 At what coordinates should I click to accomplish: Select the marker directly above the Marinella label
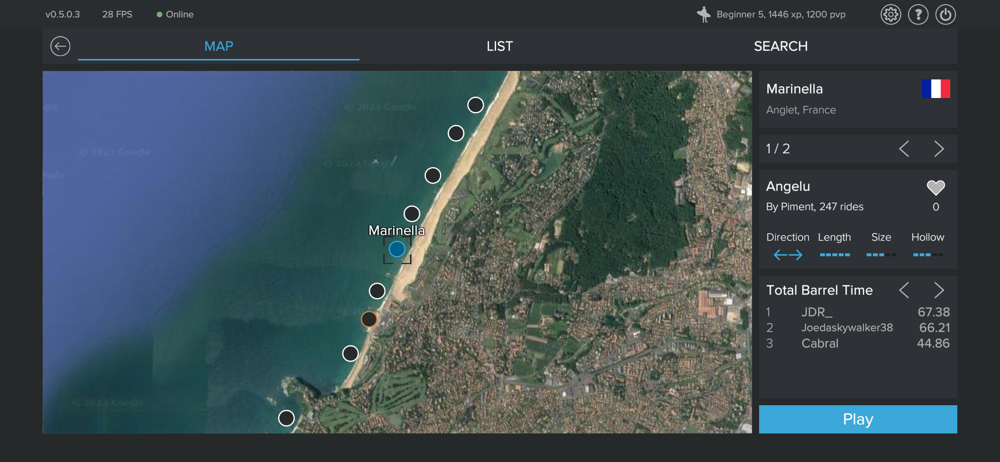(x=411, y=214)
